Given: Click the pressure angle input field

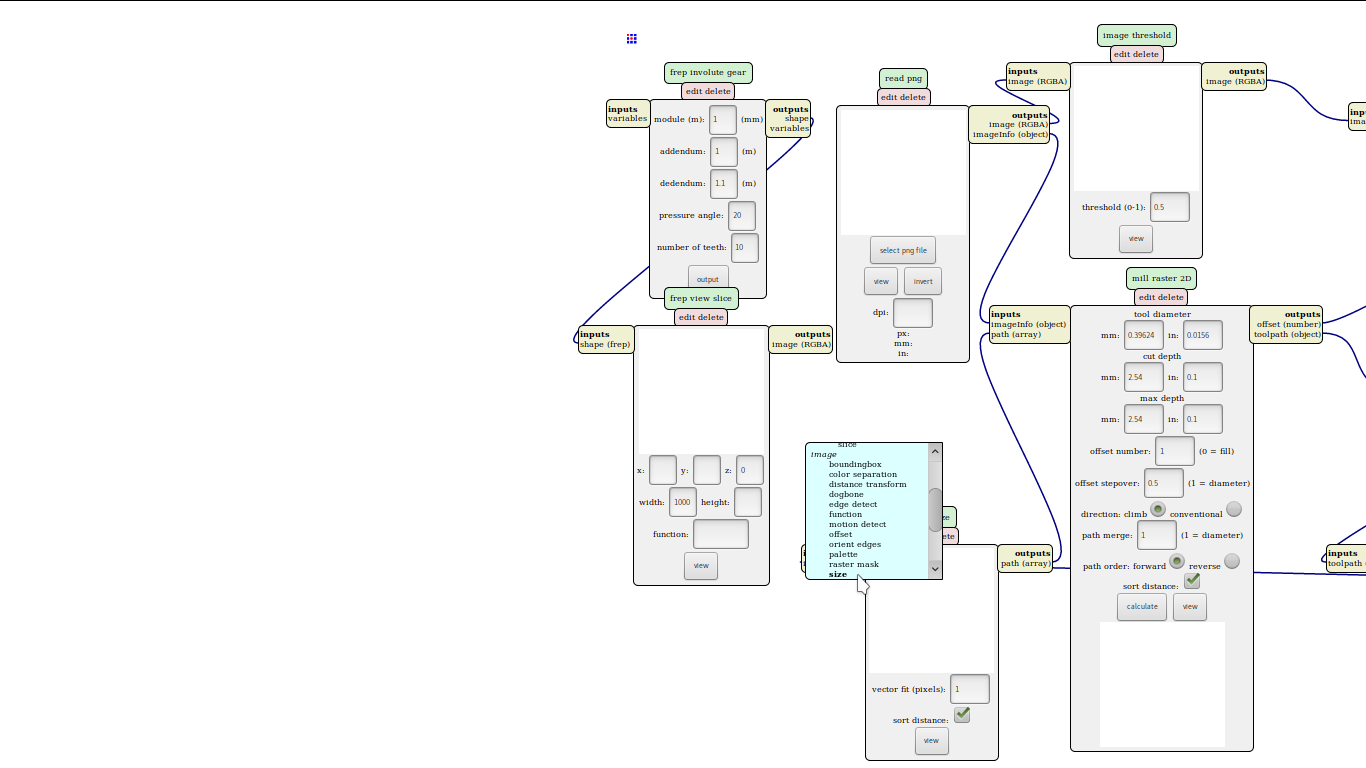Looking at the screenshot, I should pyautogui.click(x=742, y=216).
